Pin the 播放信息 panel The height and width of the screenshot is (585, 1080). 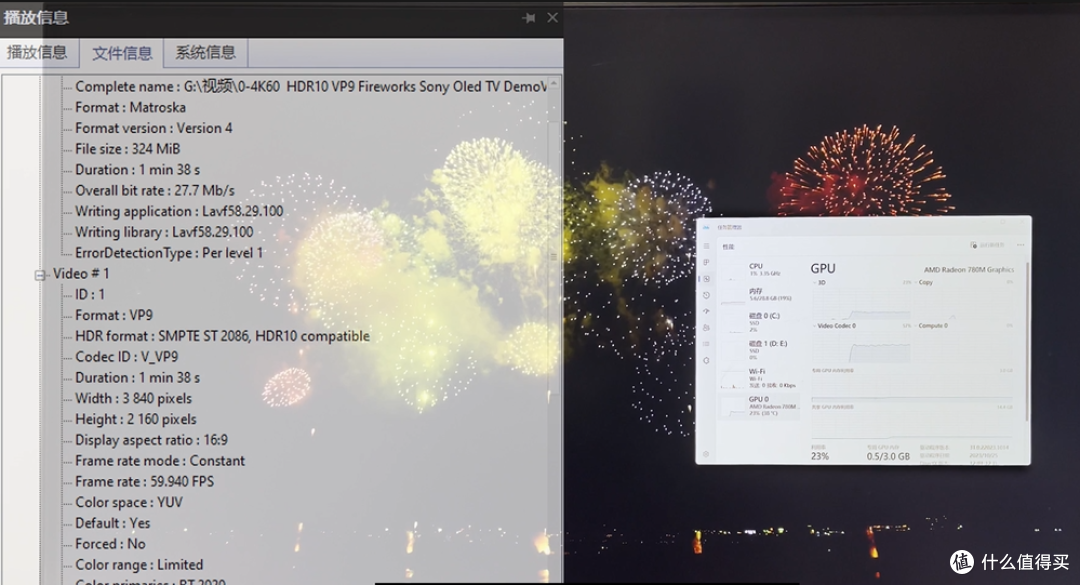pos(529,18)
